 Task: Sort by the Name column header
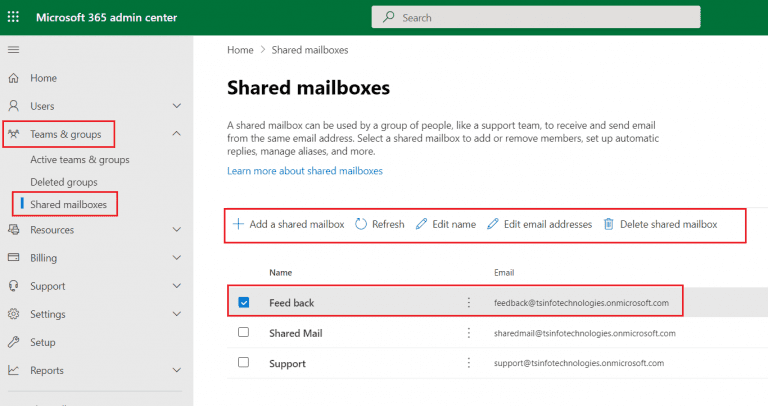pos(280,273)
